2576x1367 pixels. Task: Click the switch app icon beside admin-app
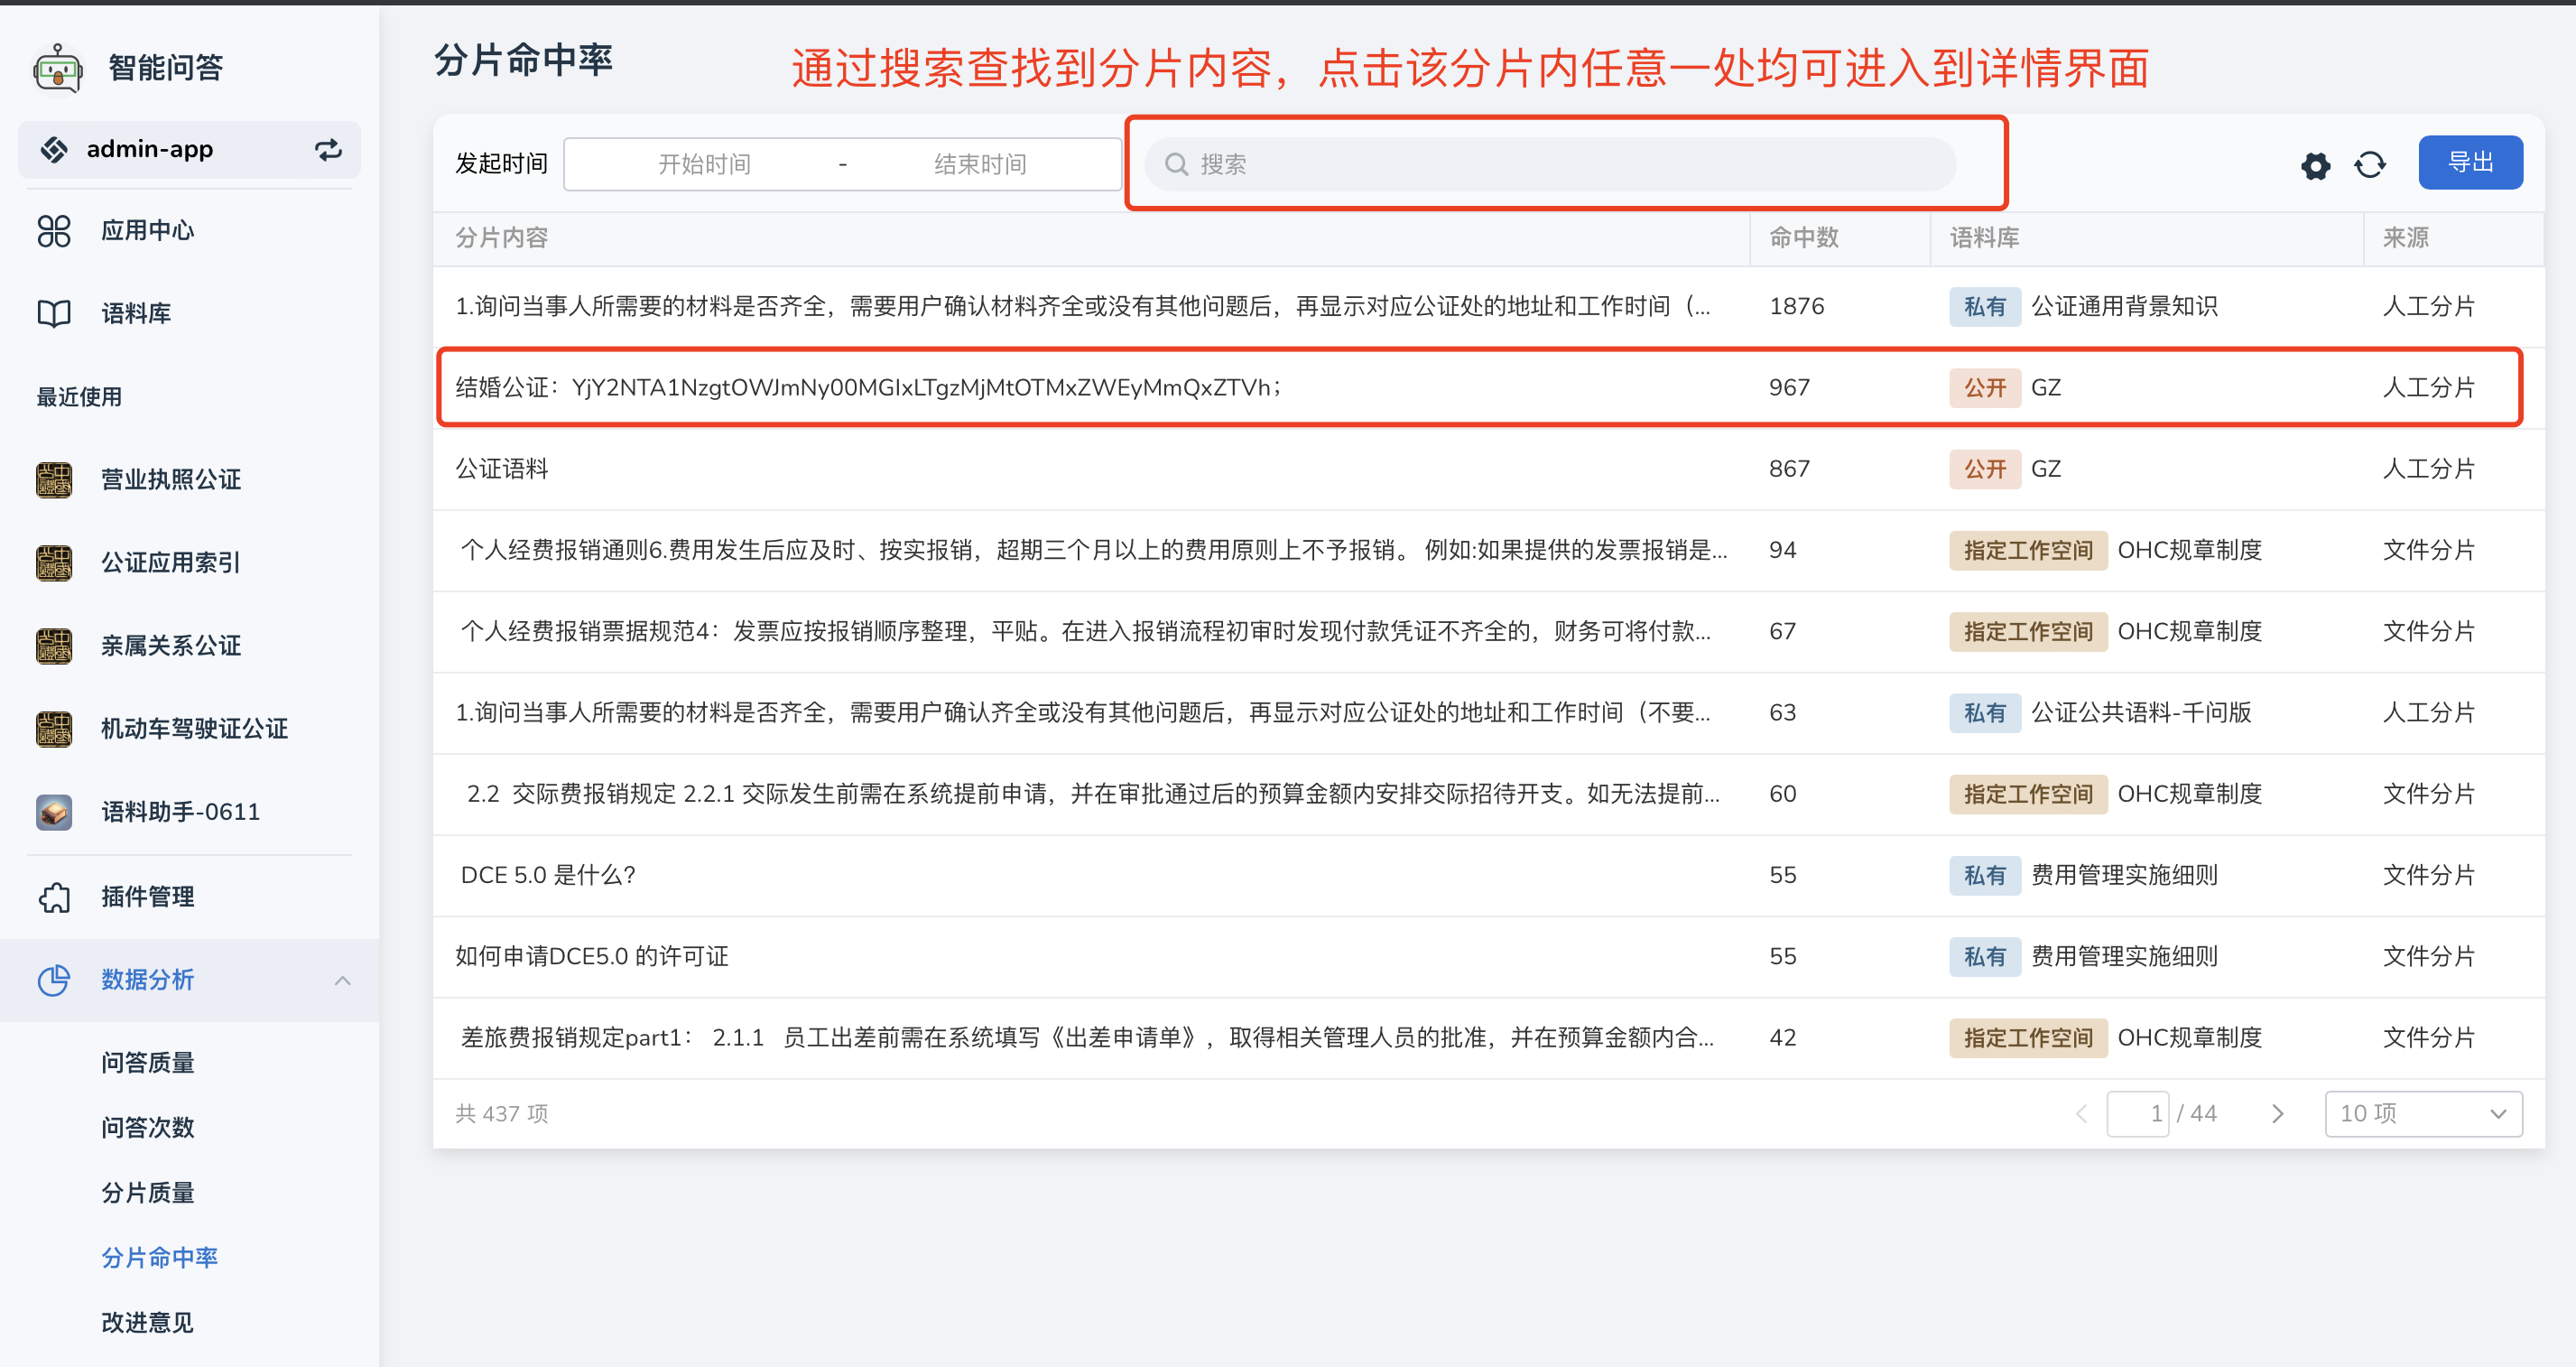[x=328, y=149]
